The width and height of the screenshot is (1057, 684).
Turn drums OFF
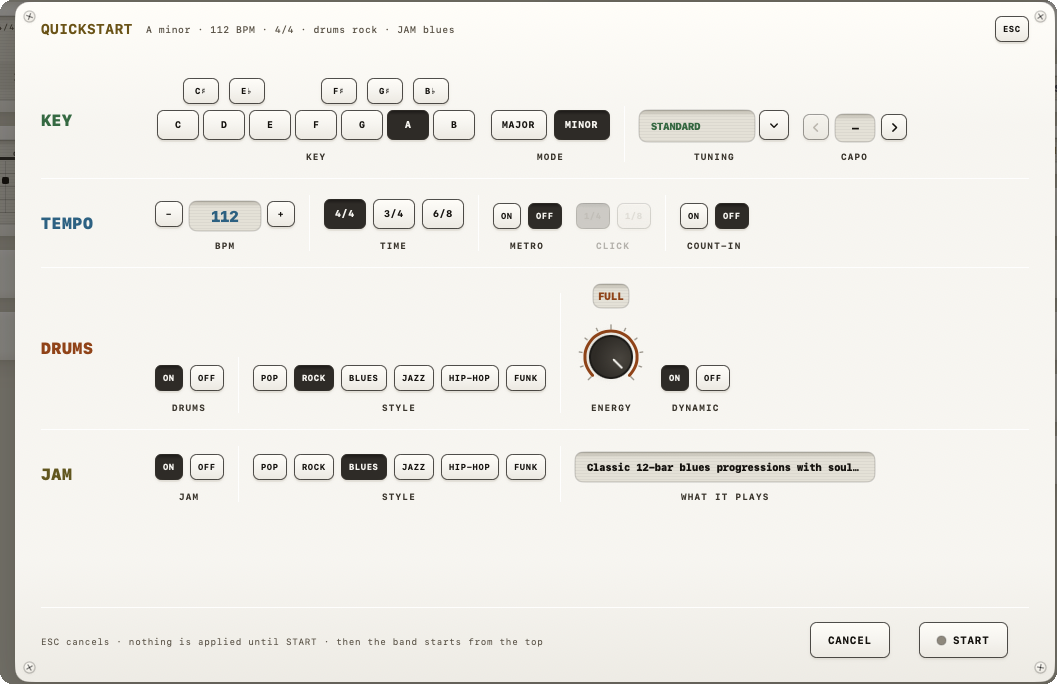point(206,378)
